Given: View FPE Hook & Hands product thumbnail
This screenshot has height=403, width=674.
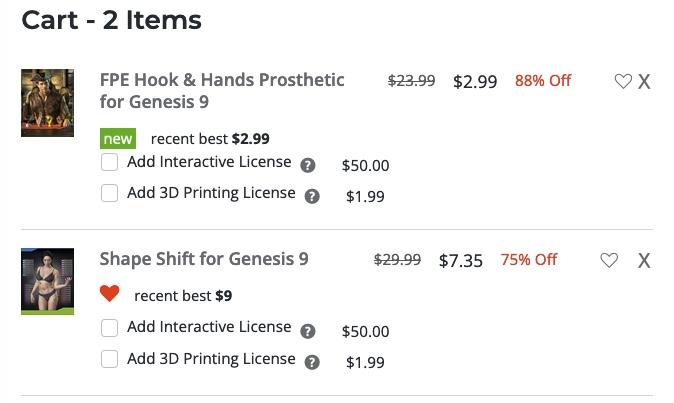Looking at the screenshot, I should pyautogui.click(x=47, y=103).
